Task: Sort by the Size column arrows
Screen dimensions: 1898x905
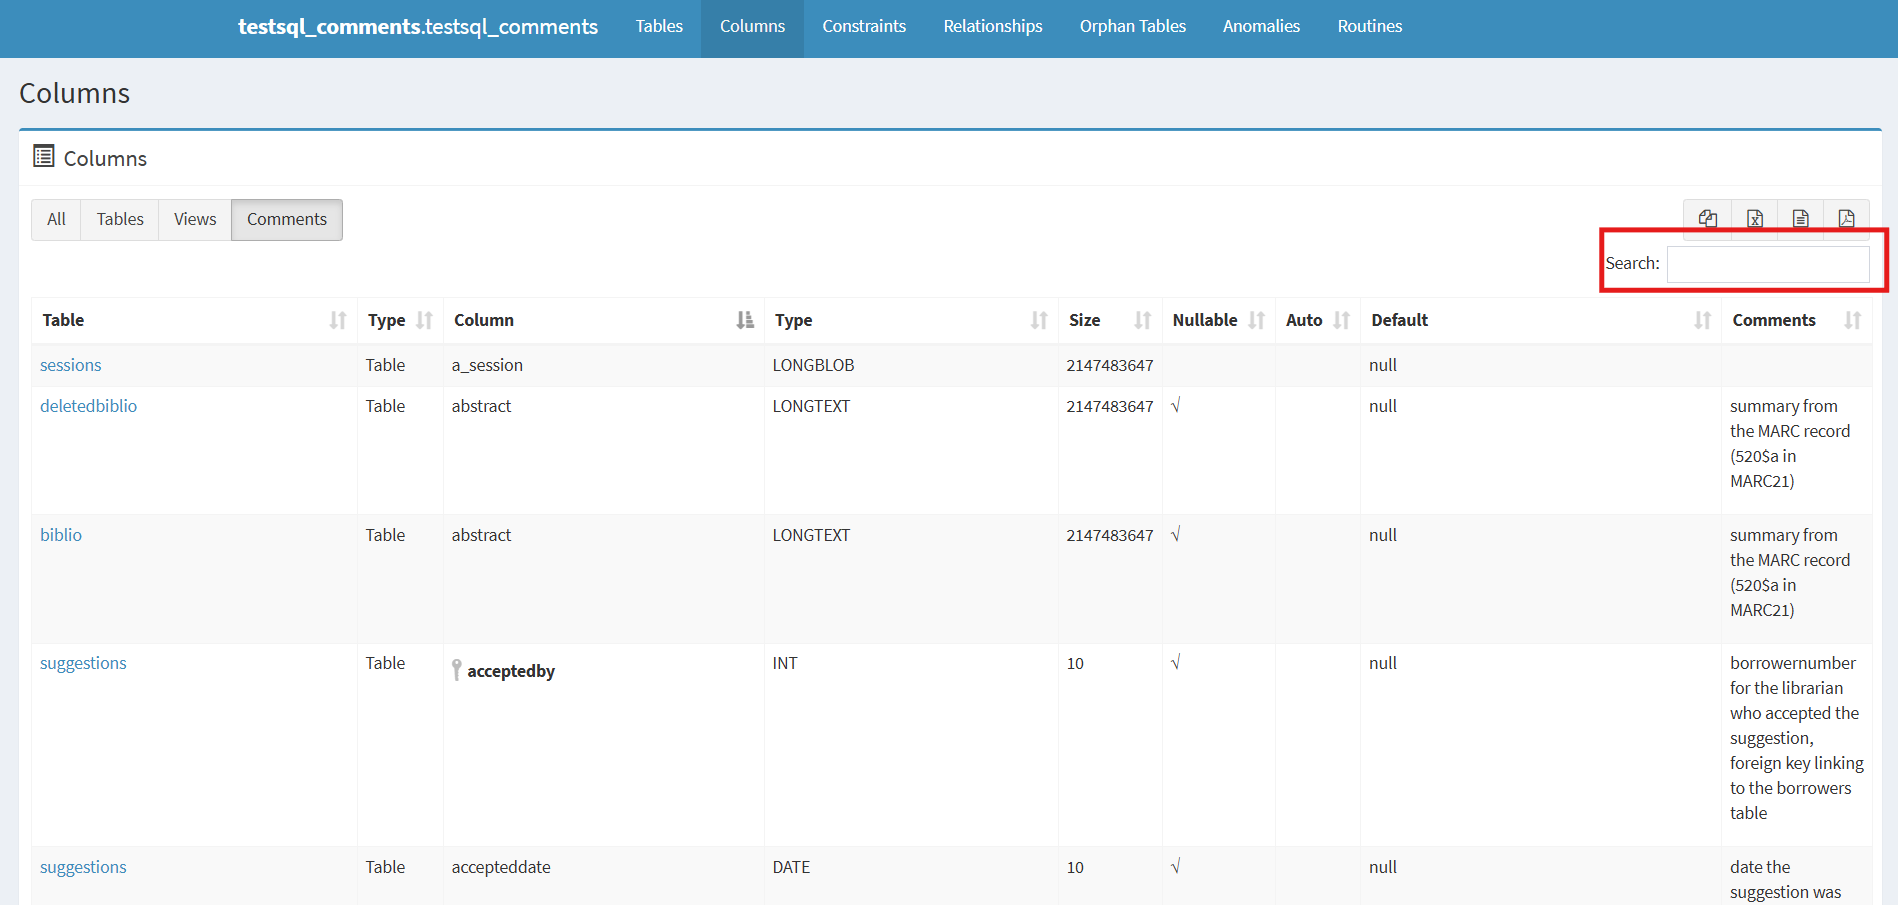Action: 1142,320
